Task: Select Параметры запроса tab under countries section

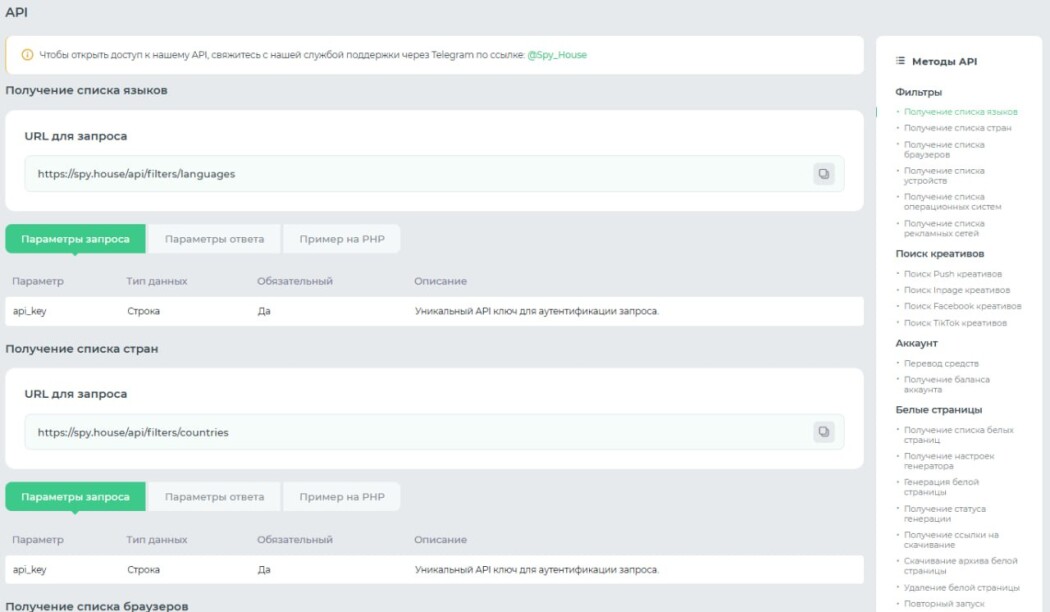Action: (x=75, y=497)
